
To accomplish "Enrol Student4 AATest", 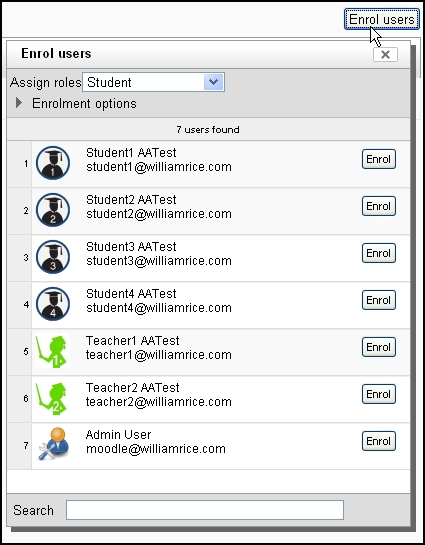I will coord(378,300).
